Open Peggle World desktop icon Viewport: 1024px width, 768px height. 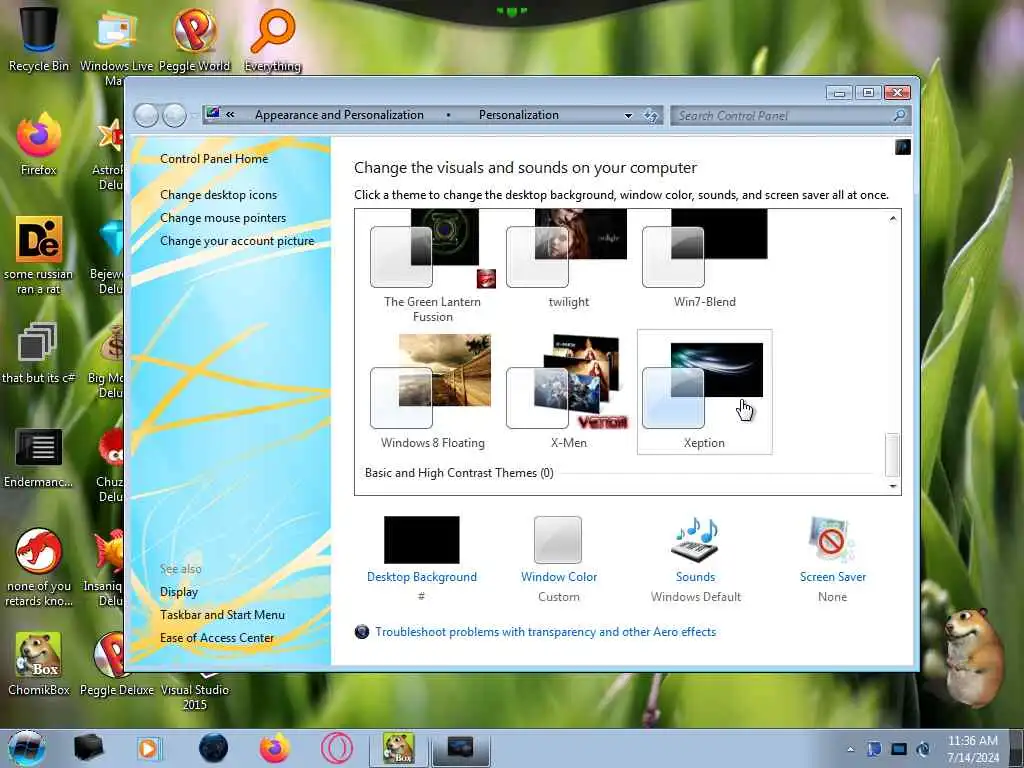click(x=195, y=39)
